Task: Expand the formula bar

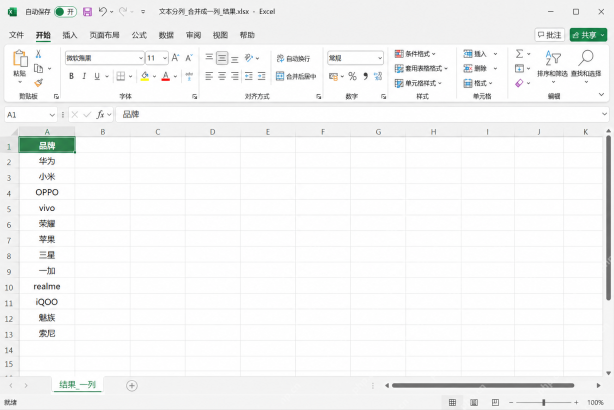Action: click(x=604, y=114)
